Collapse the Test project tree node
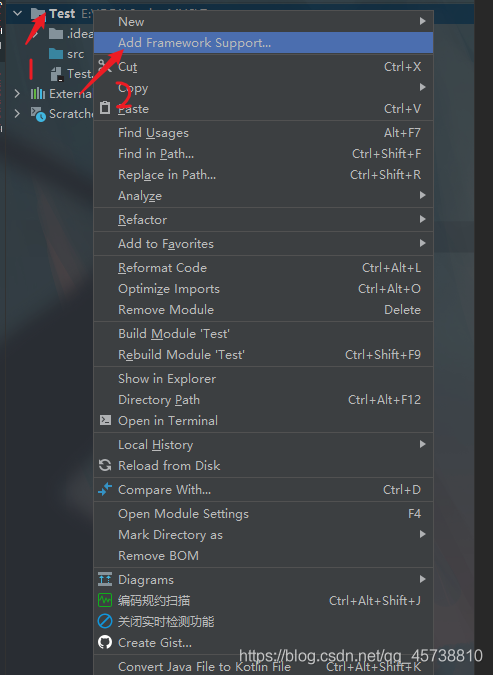This screenshot has width=493, height=675. pyautogui.click(x=18, y=13)
